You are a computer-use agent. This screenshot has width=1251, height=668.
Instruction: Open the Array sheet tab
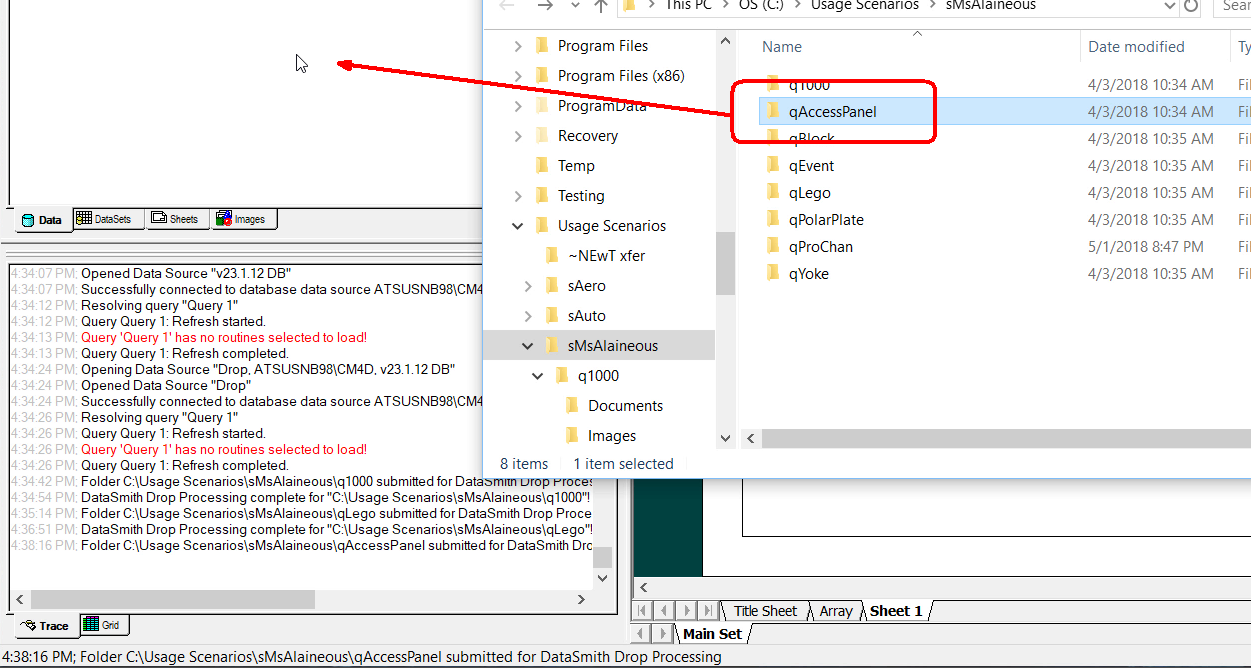(836, 611)
